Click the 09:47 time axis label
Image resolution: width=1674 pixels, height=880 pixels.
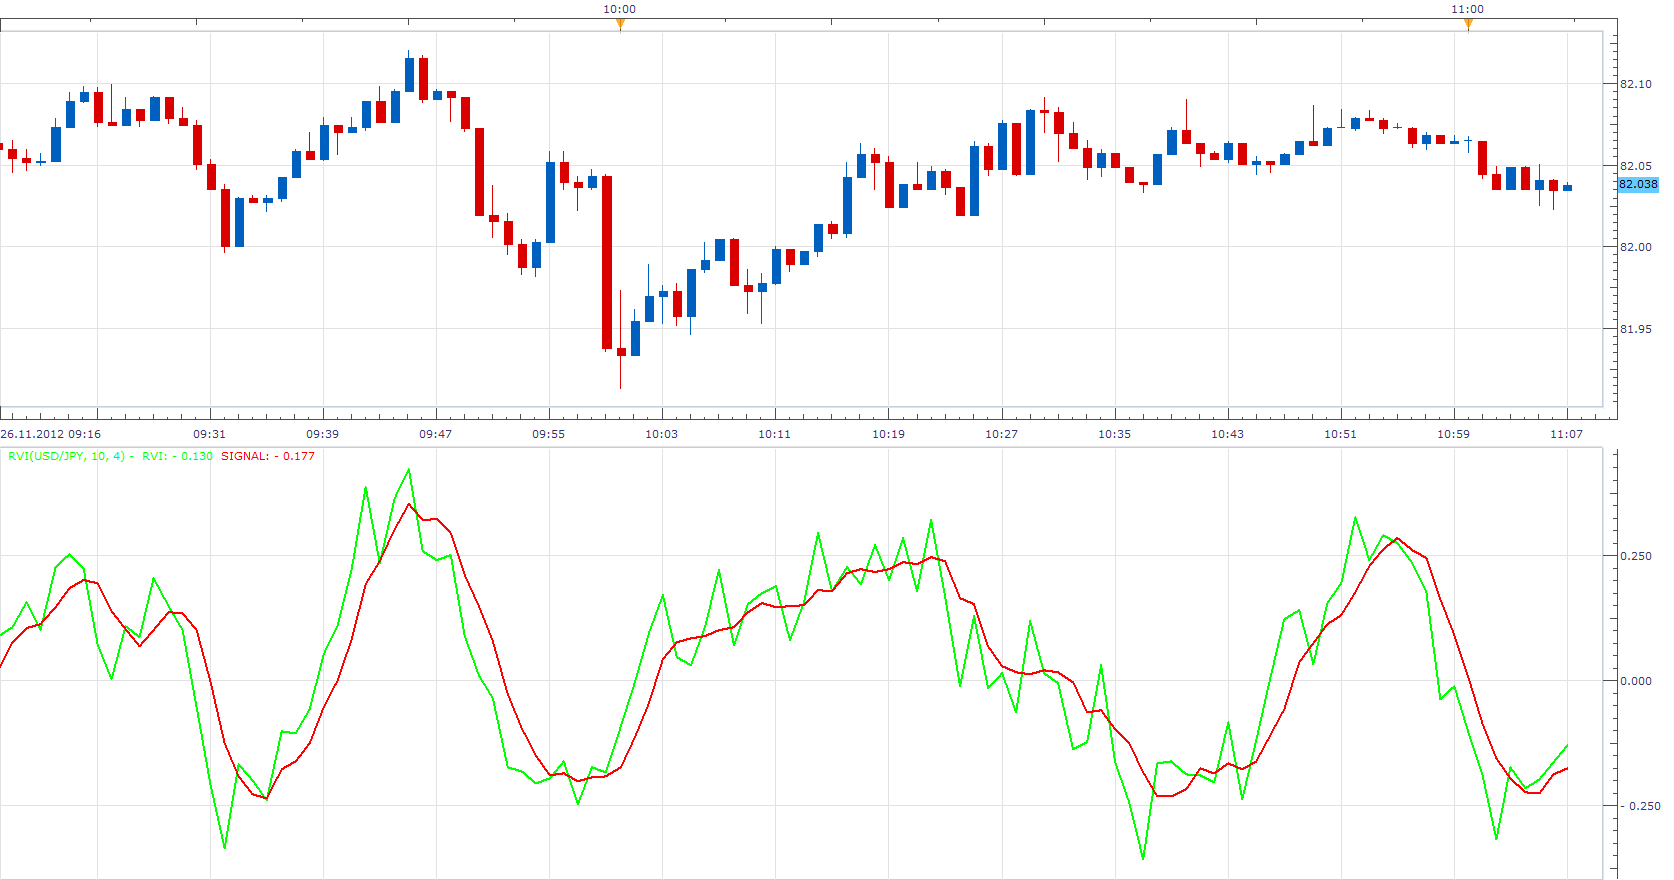point(435,434)
